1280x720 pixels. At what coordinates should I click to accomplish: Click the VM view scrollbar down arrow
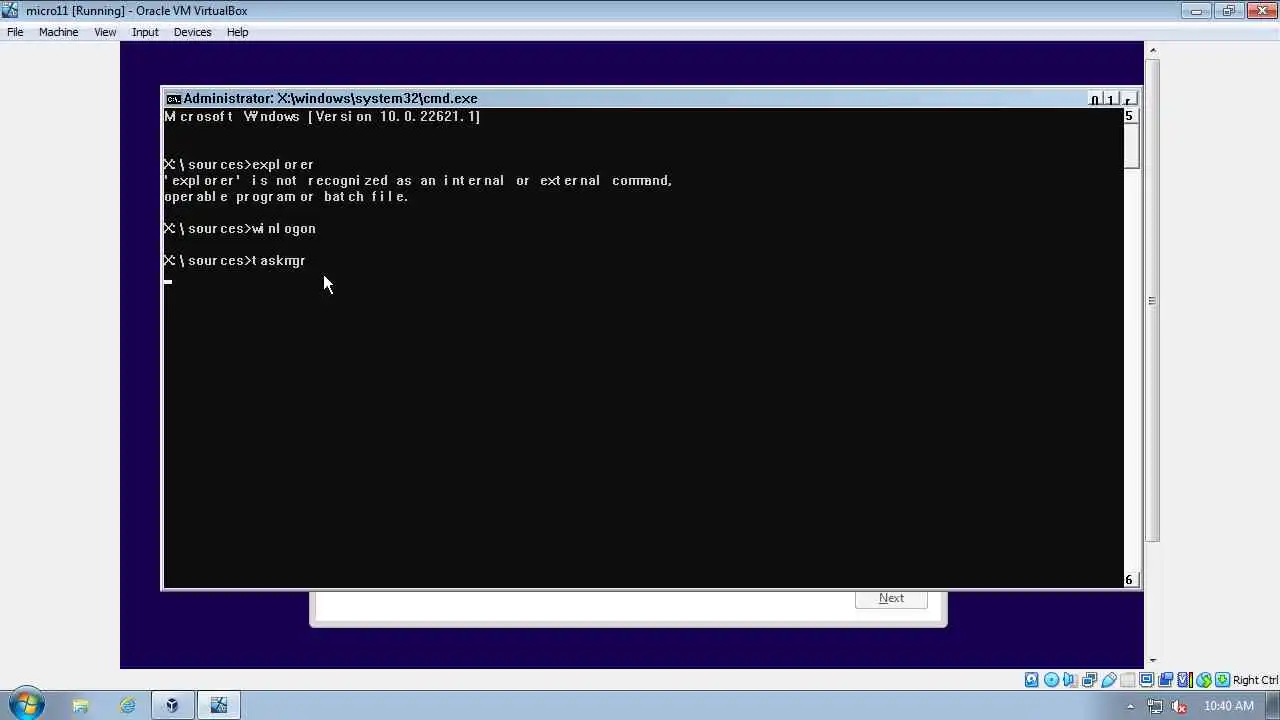[1152, 660]
